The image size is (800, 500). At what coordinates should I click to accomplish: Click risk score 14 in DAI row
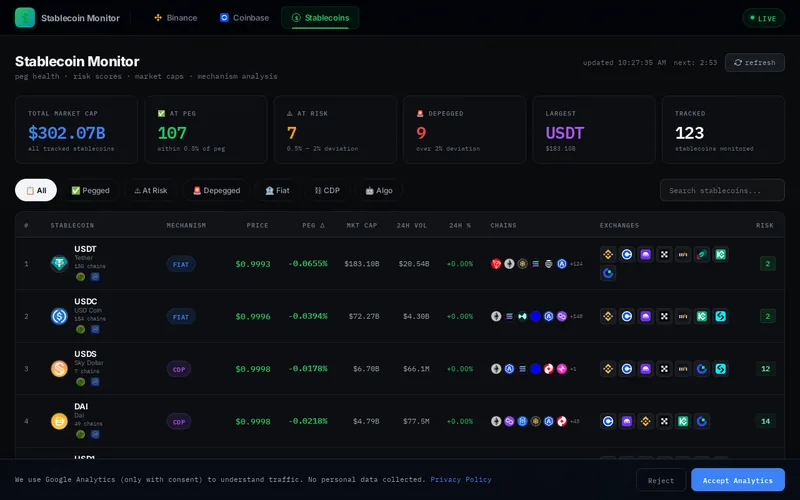tap(765, 421)
